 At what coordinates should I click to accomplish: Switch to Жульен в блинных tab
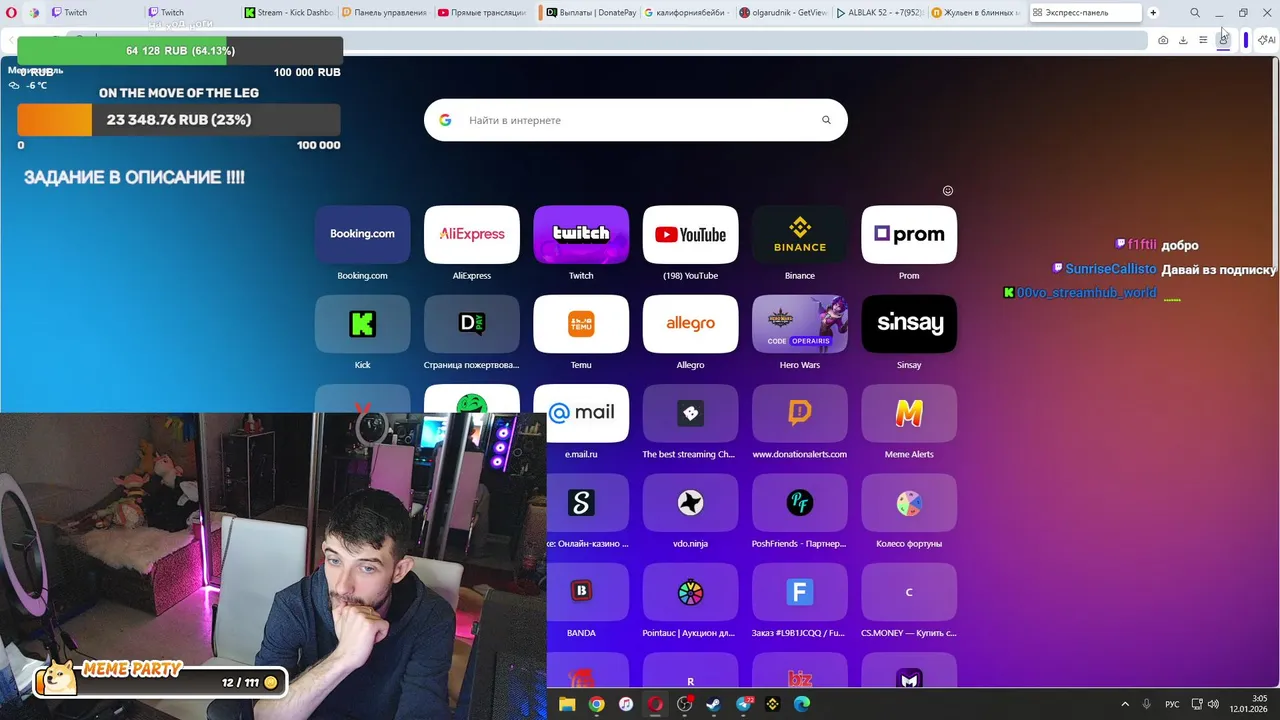pos(976,13)
